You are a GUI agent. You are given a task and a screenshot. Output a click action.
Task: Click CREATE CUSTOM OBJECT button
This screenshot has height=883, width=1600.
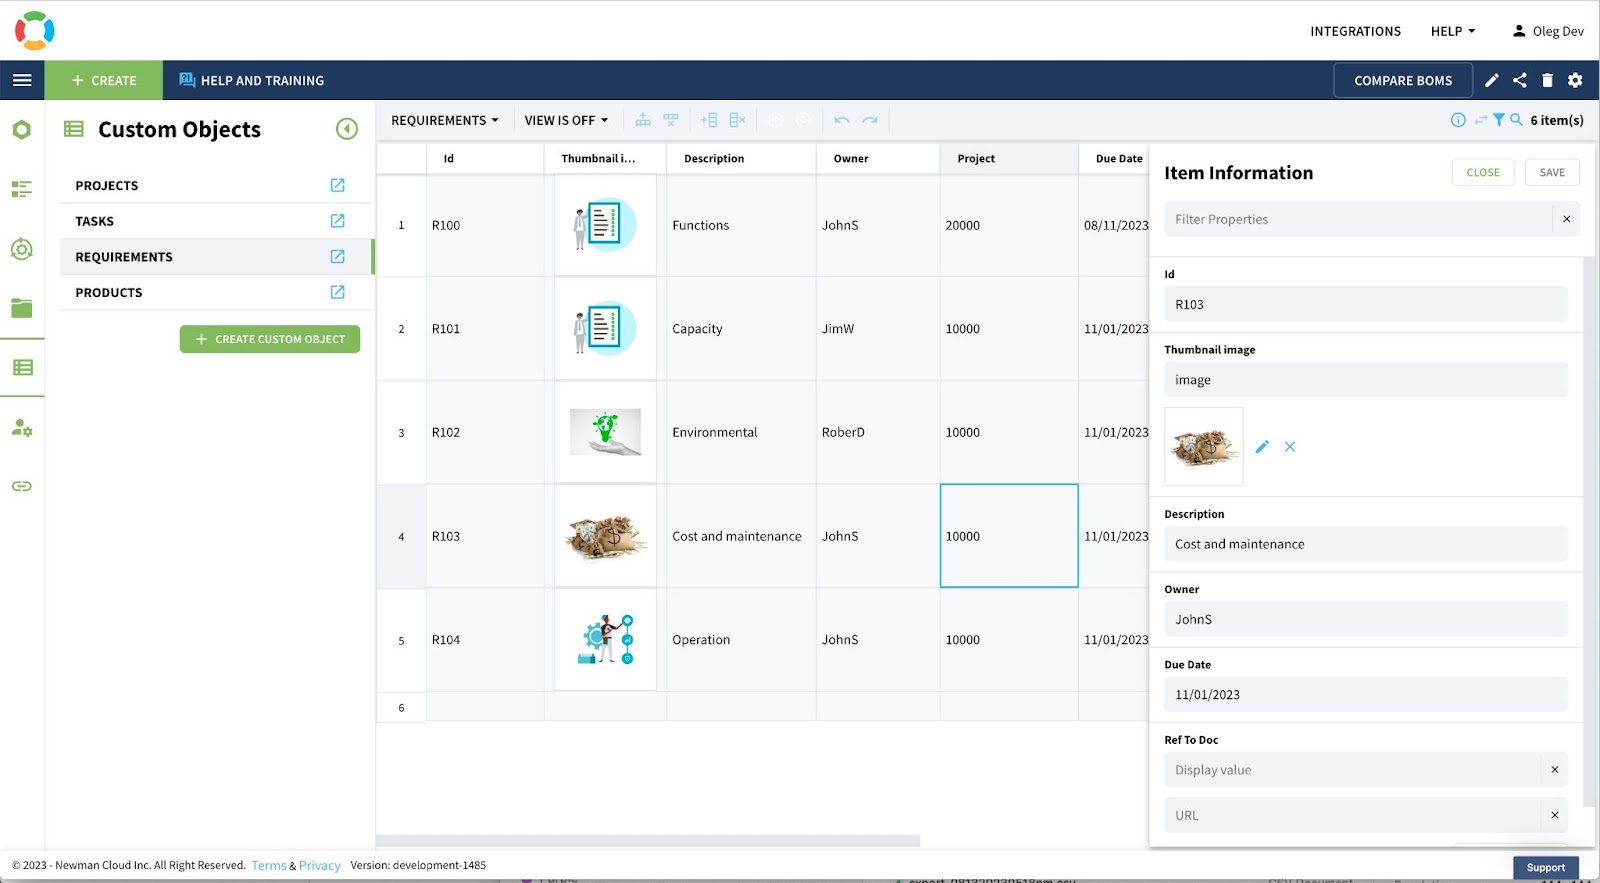270,339
